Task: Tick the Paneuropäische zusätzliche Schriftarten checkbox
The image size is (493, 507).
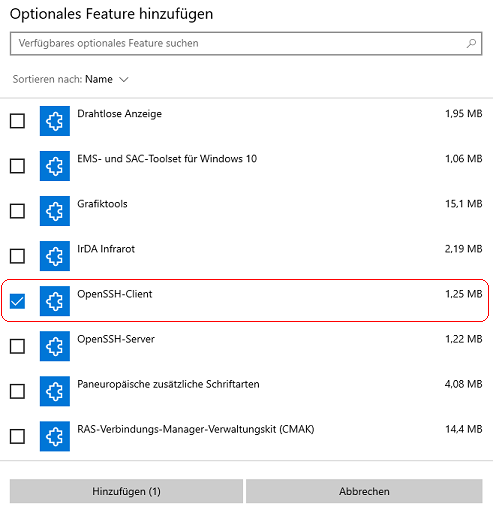Action: pyautogui.click(x=17, y=391)
